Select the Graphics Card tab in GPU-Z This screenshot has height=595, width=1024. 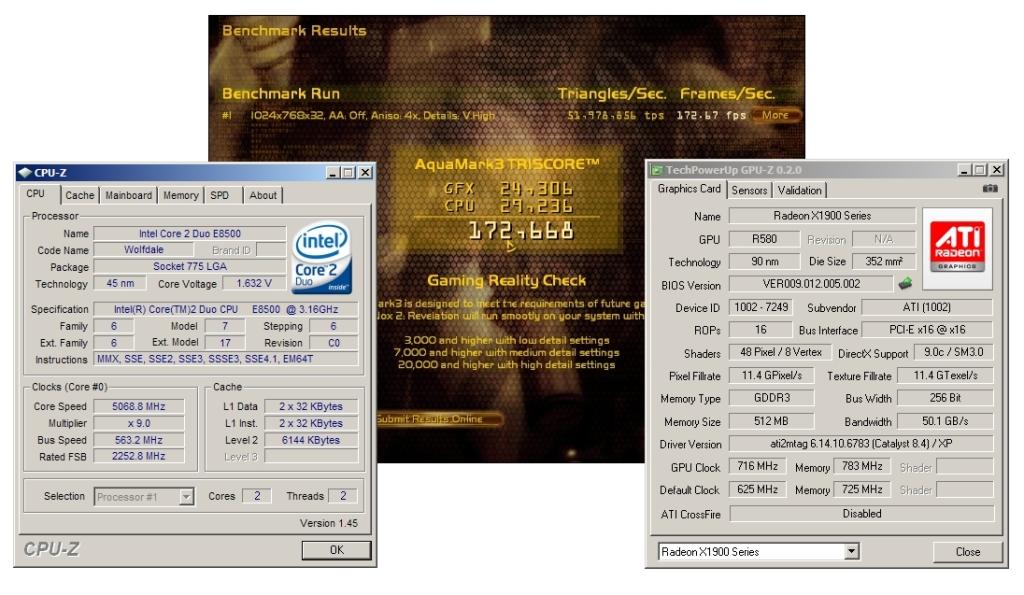(689, 189)
